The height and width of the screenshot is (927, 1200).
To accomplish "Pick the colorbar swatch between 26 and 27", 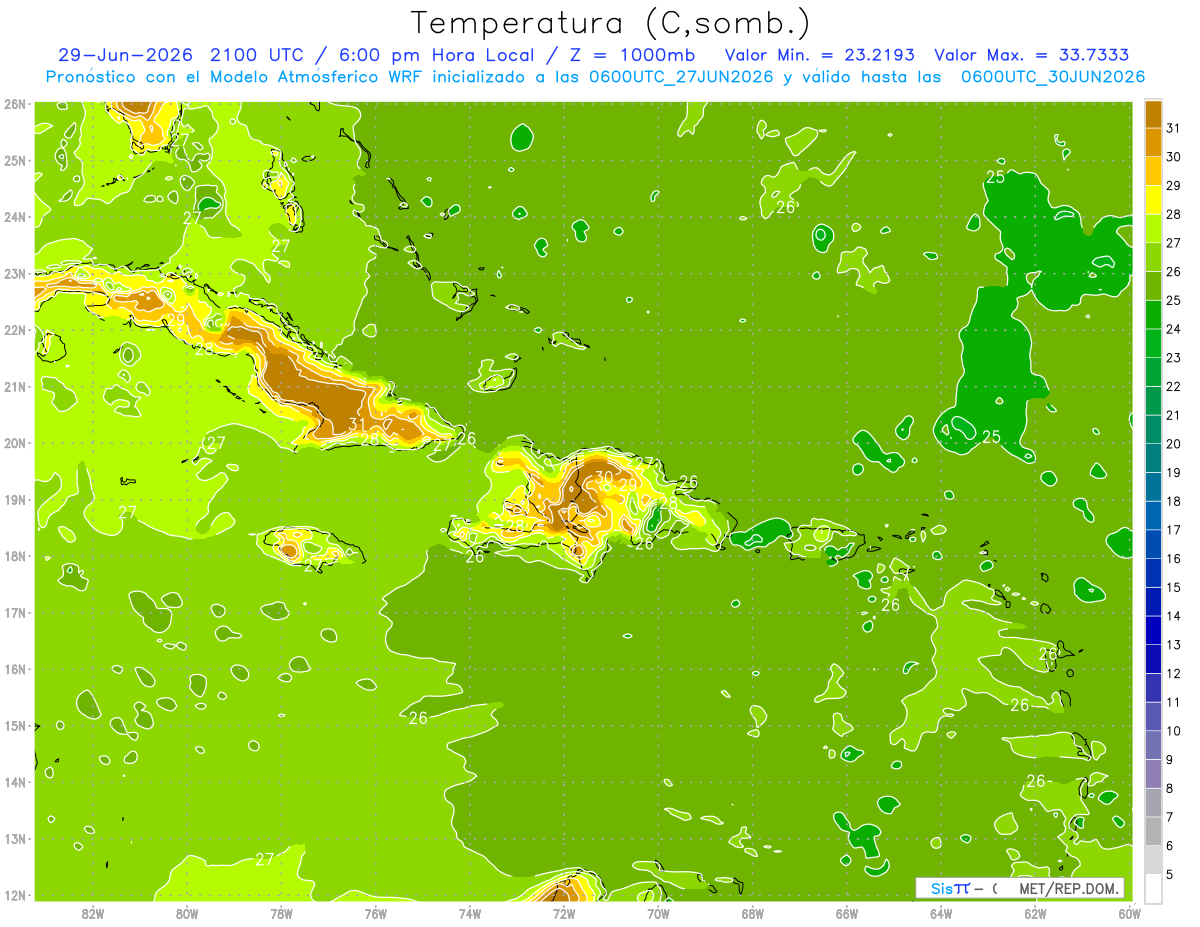I will click(1153, 257).
